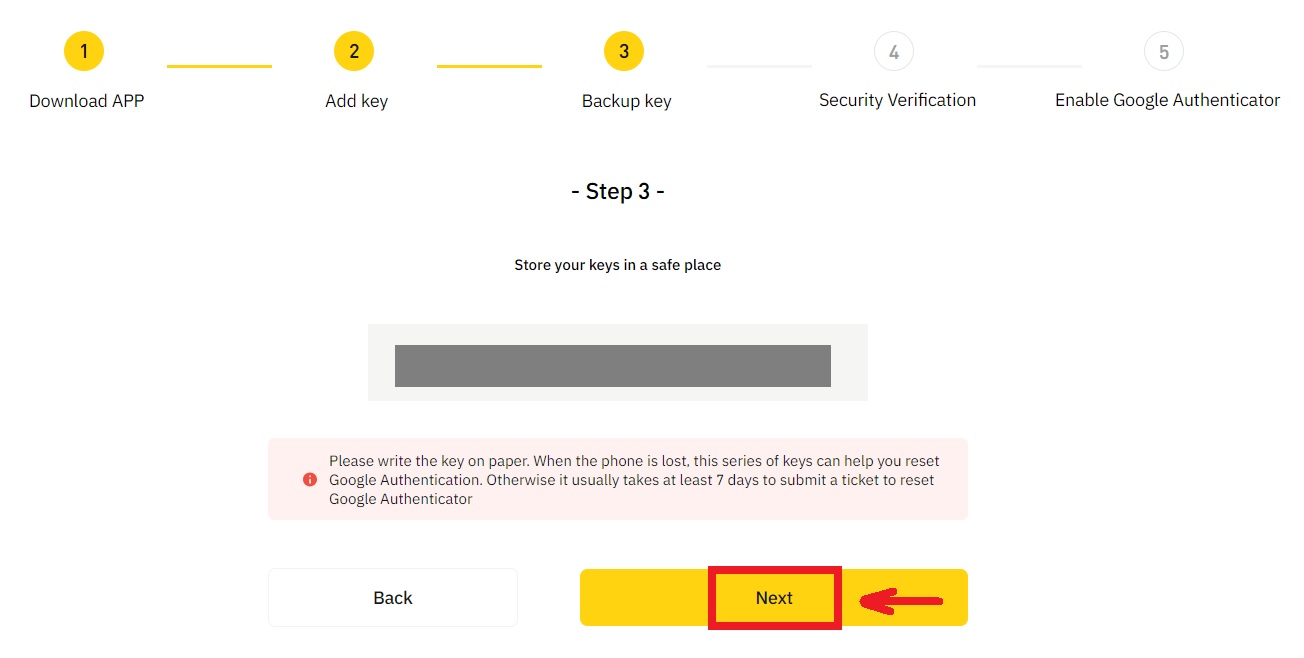Click the step 4 Security Verification circle
This screenshot has width=1304, height=658.
pos(893,50)
